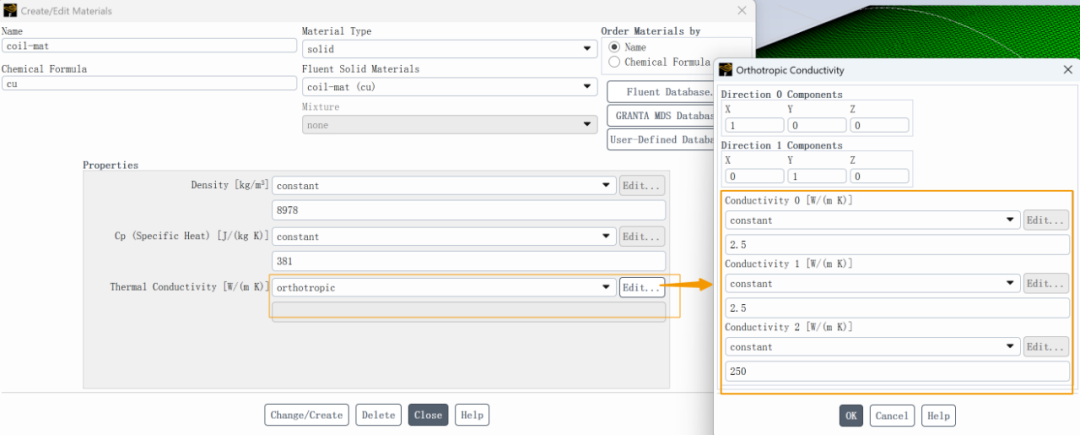Screen dimensions: 1080x435
Task: Click the Orthotropic Conductivity dialog icon
Action: [725, 70]
